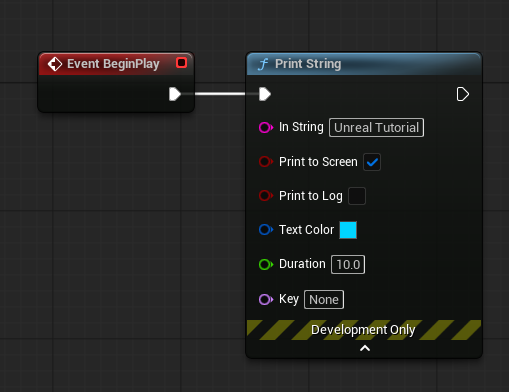Click the Text Color blue struct pin
This screenshot has height=392, width=509.
pos(266,230)
